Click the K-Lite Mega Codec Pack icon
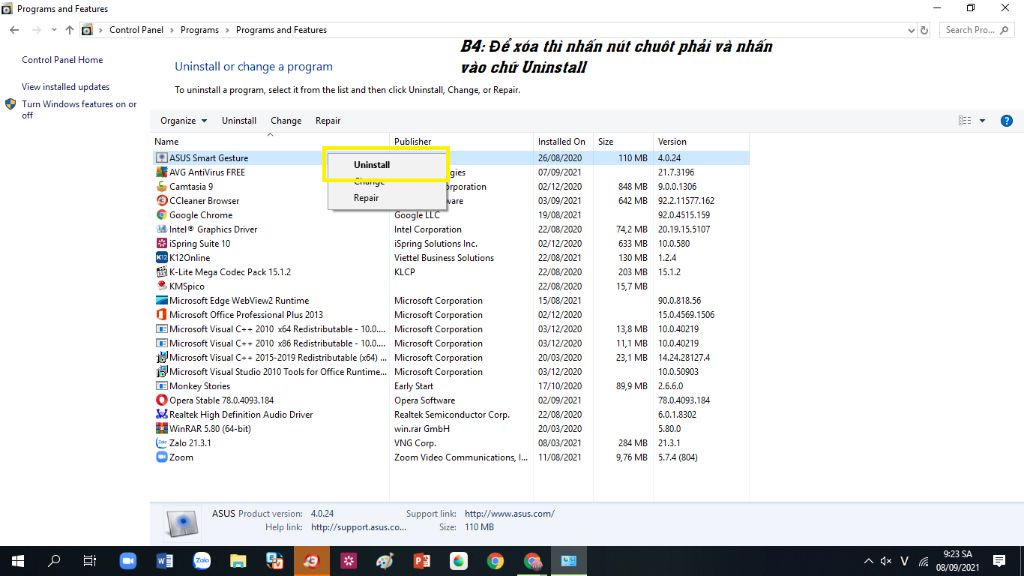The width and height of the screenshot is (1024, 576). (x=161, y=272)
